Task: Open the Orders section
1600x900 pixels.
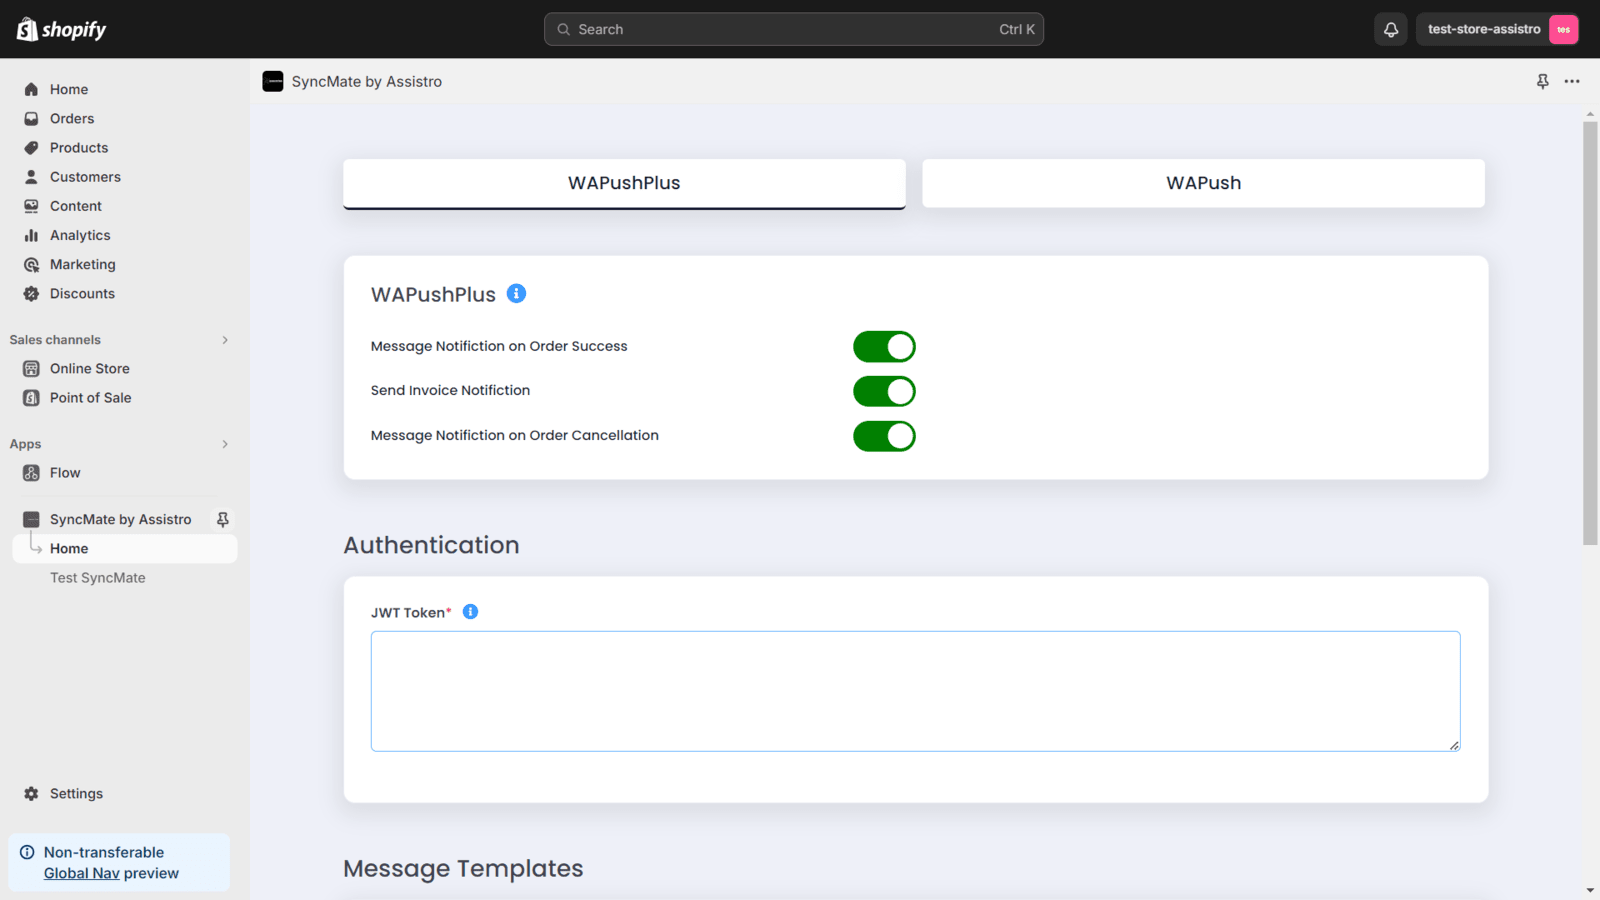Action: click(x=70, y=118)
